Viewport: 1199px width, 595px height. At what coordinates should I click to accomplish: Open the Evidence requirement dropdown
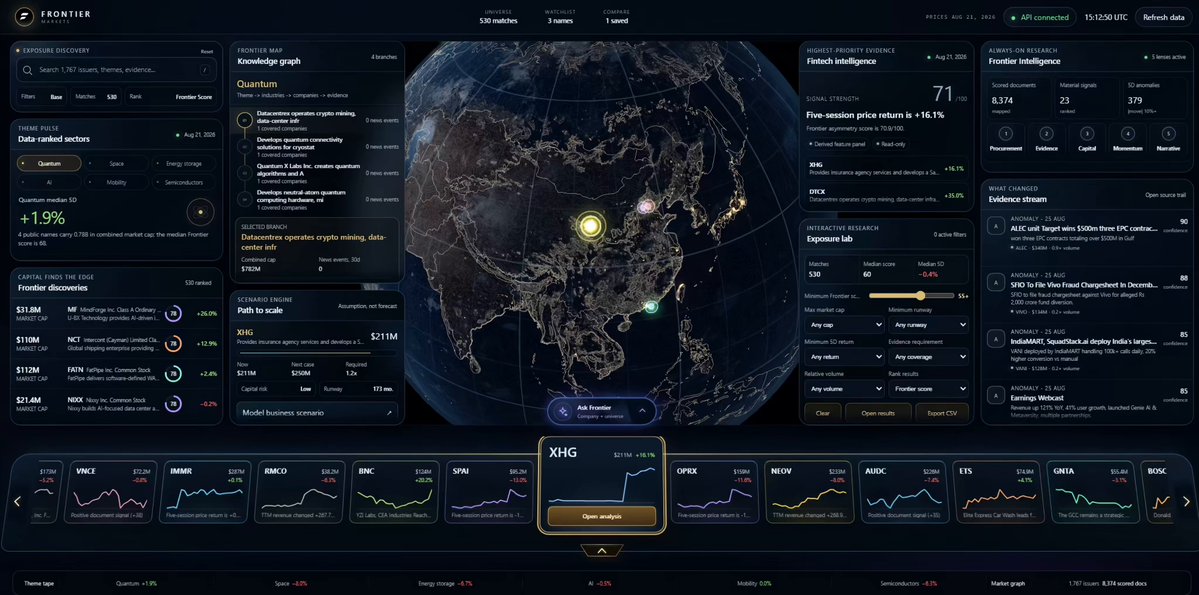tap(928, 357)
